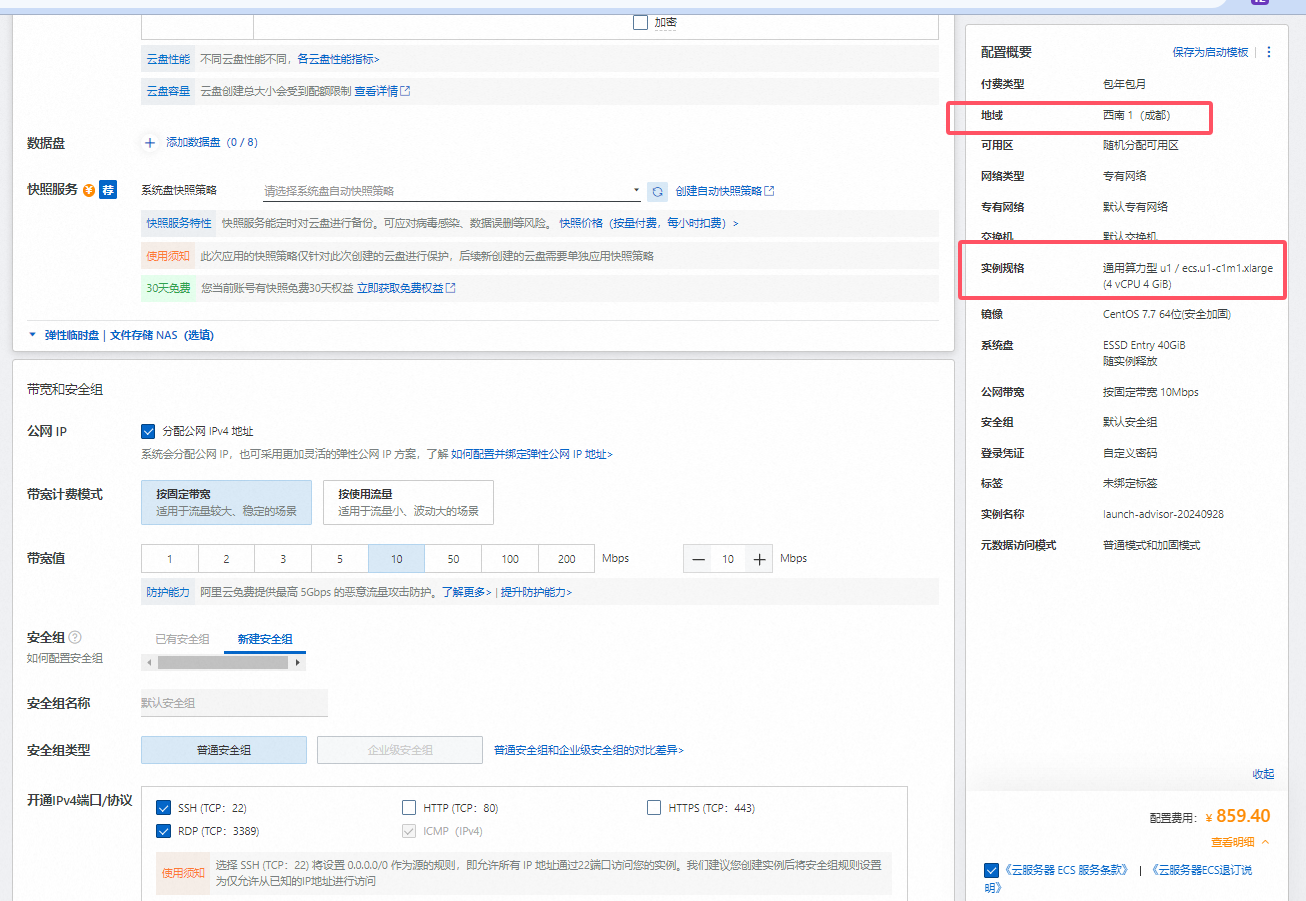Enable the HTTPS (TCP: 443) port
This screenshot has height=901, width=1306.
point(654,808)
